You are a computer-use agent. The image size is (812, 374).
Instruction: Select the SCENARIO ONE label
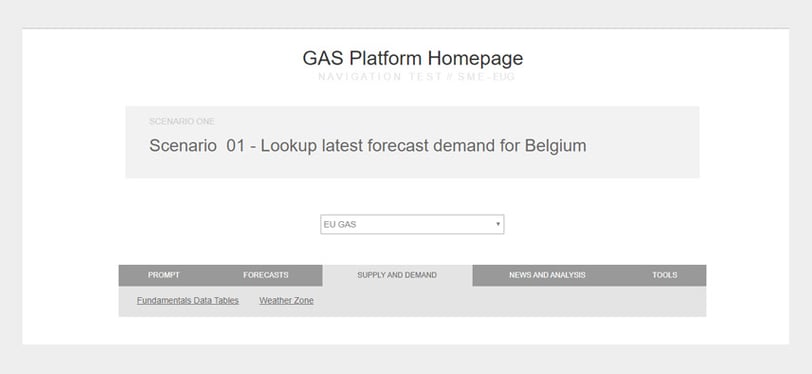(x=182, y=121)
